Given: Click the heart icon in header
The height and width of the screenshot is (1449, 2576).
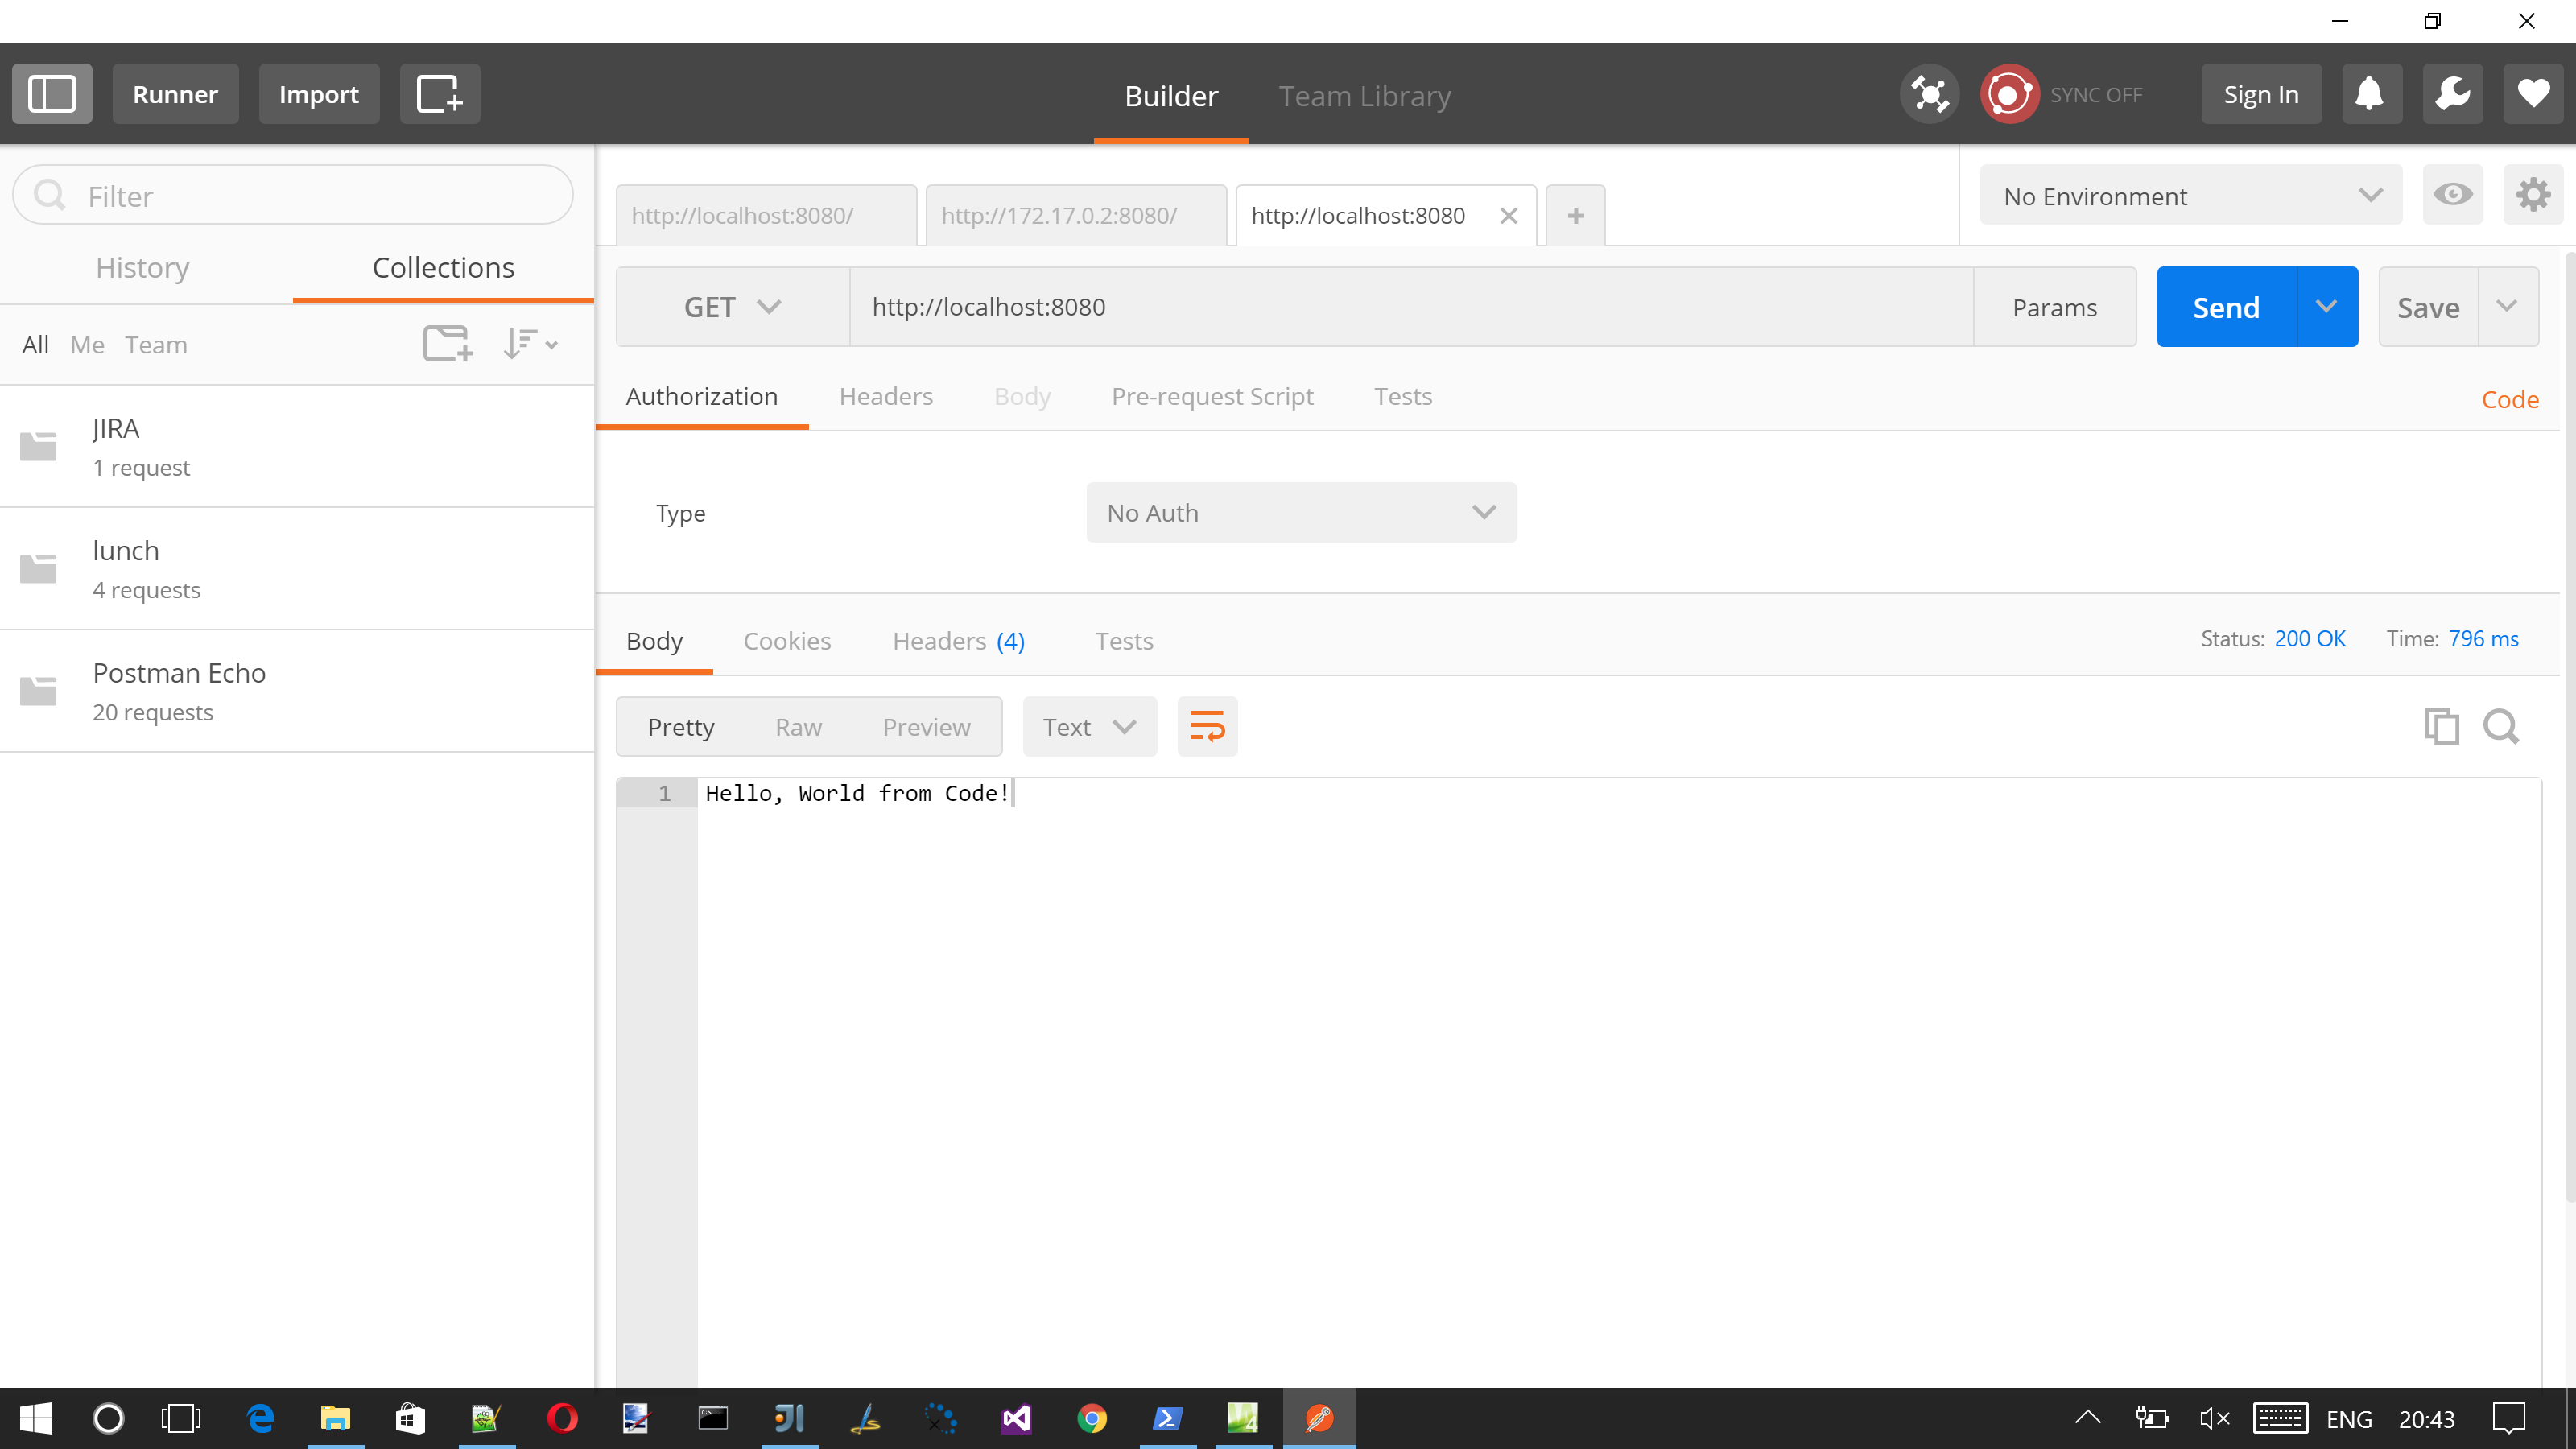Looking at the screenshot, I should click(x=2533, y=94).
